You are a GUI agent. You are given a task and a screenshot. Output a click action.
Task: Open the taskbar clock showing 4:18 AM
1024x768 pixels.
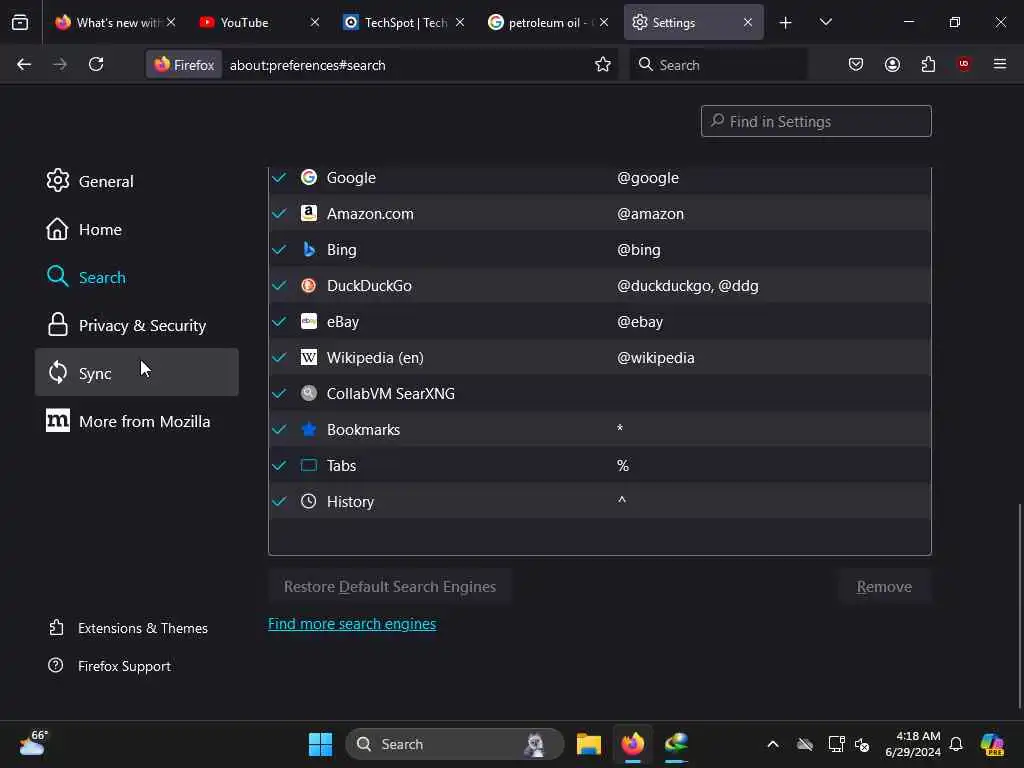point(912,744)
